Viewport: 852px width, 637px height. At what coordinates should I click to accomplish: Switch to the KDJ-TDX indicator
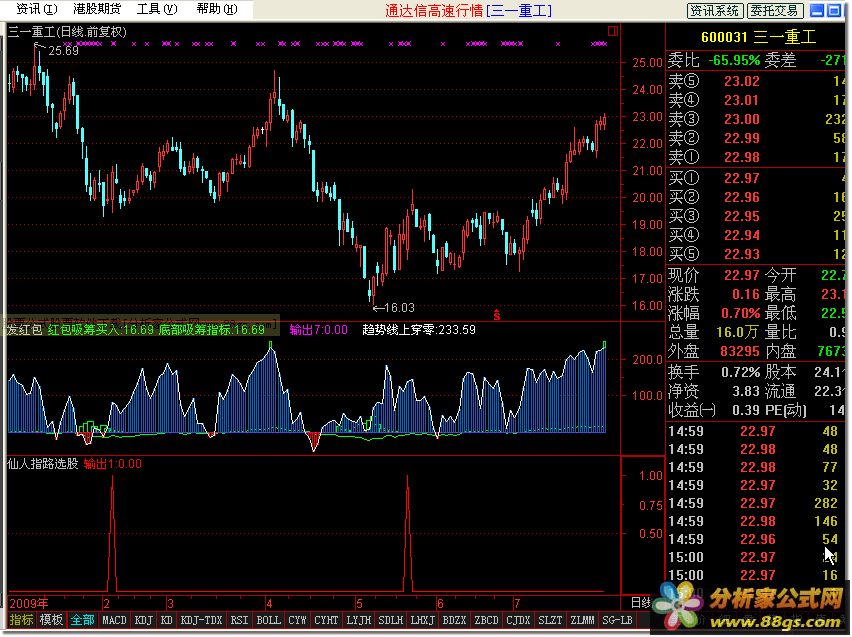click(202, 620)
